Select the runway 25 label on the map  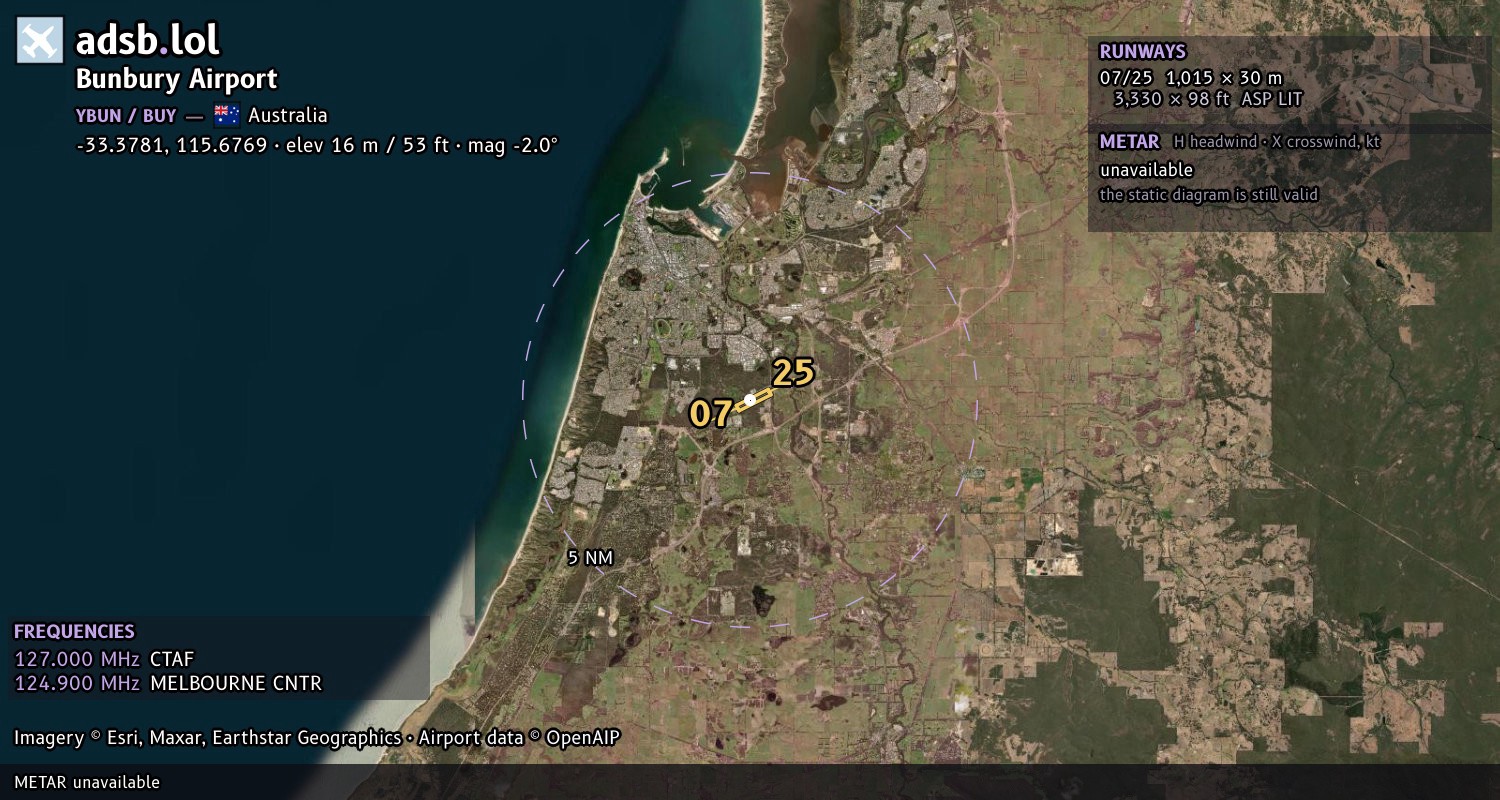793,372
